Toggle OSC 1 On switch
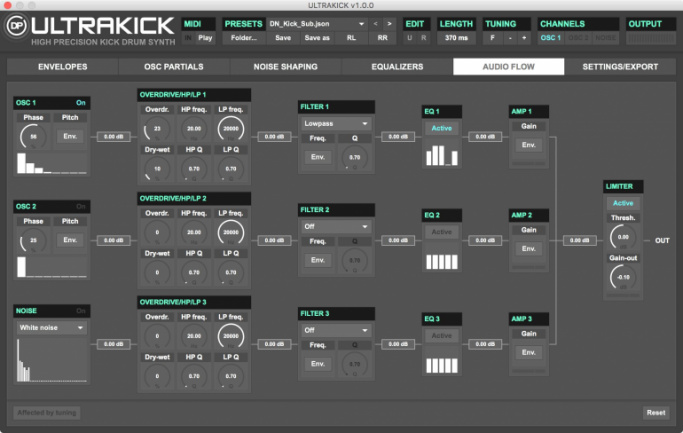683x433 pixels. (x=80, y=102)
